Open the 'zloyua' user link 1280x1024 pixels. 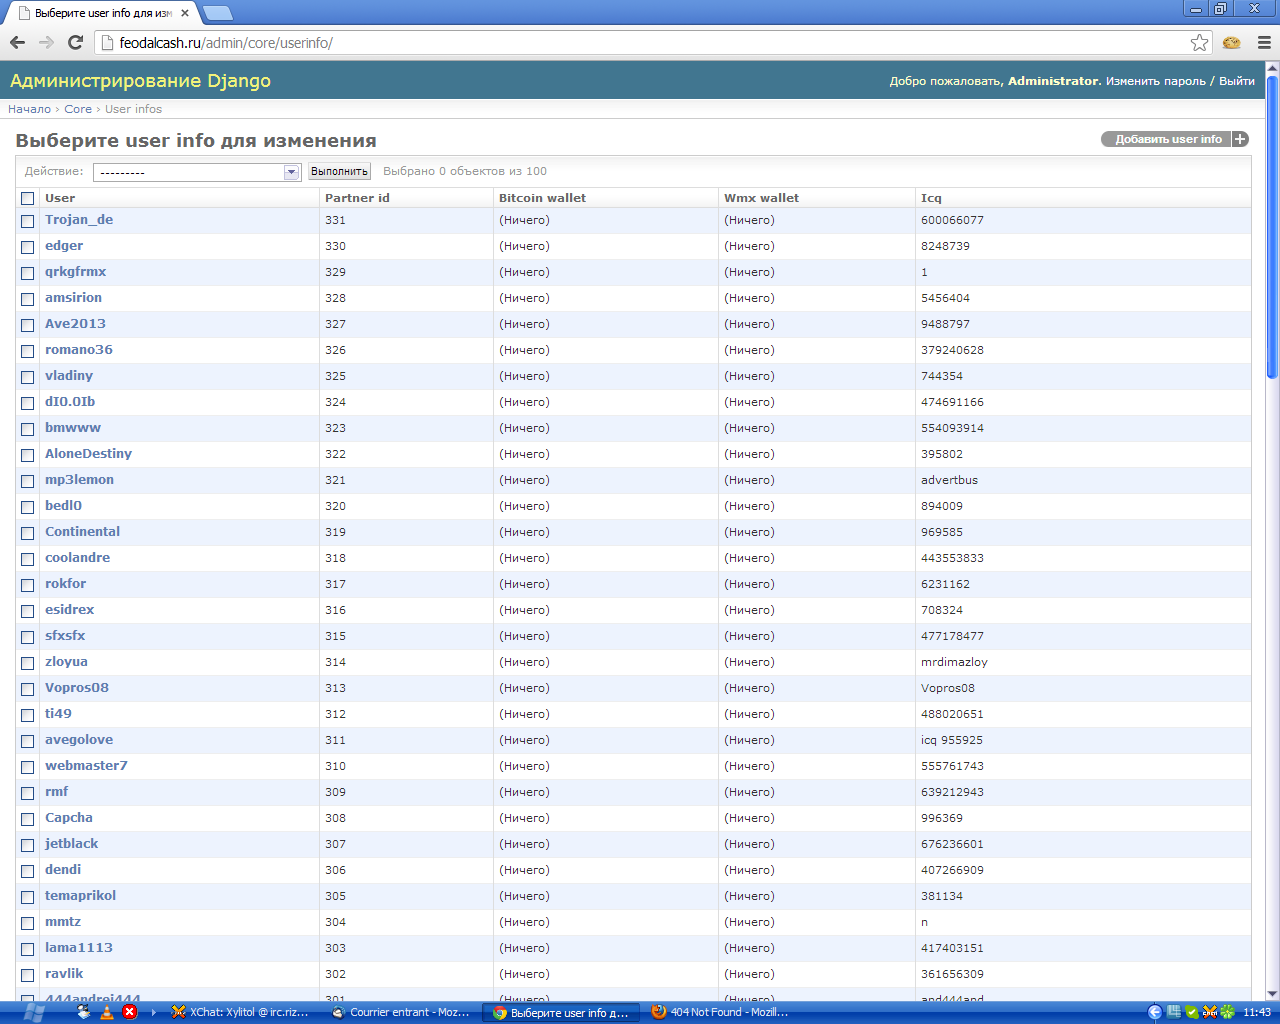(x=66, y=662)
